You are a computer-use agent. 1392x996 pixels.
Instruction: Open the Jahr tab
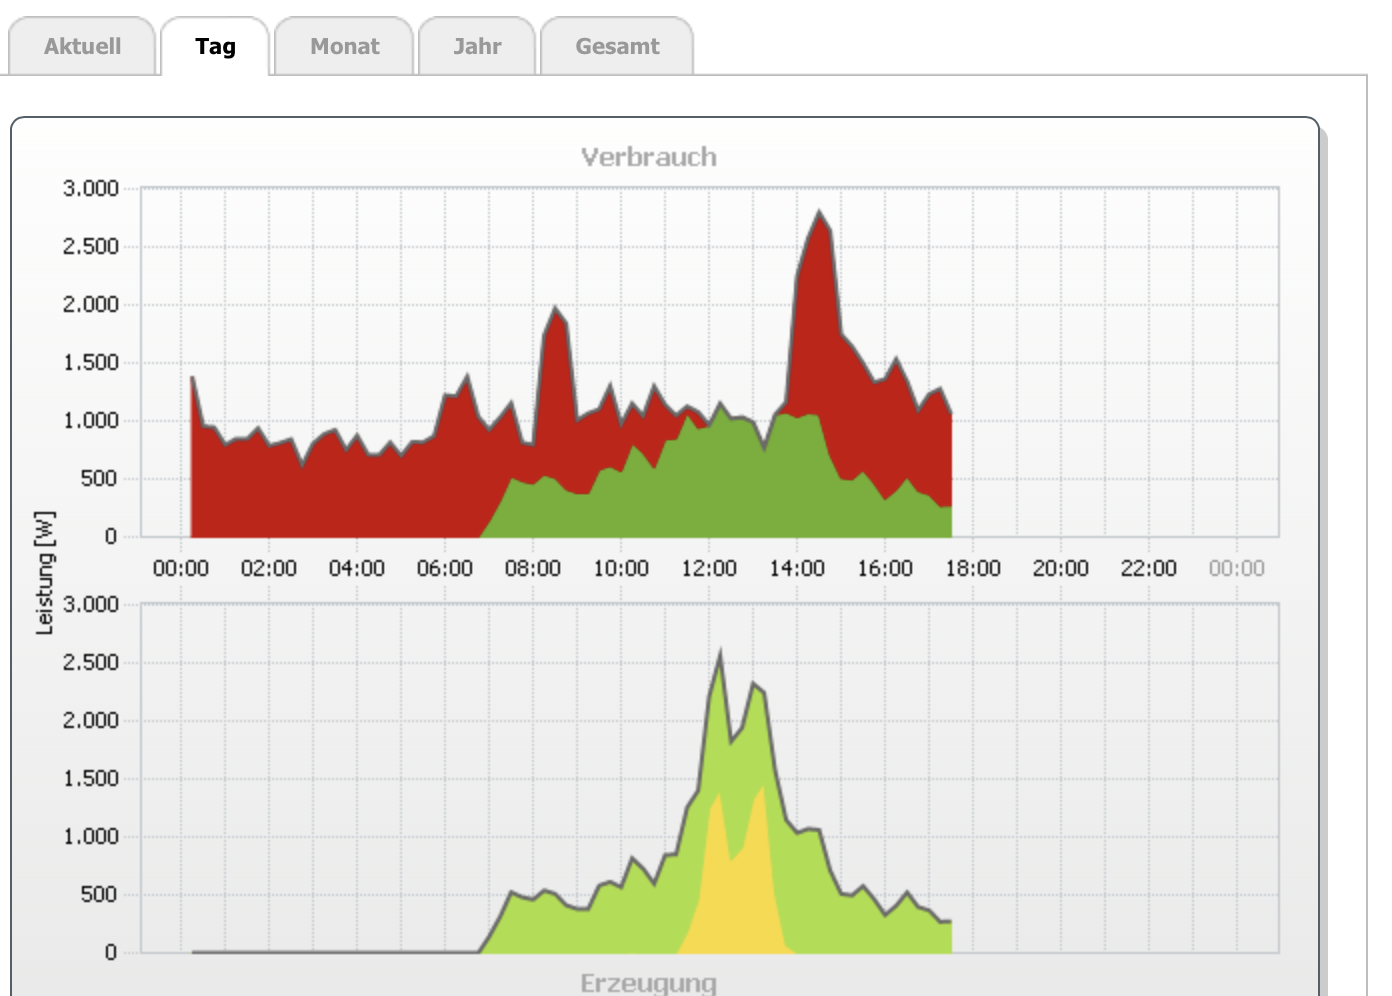pos(477,46)
